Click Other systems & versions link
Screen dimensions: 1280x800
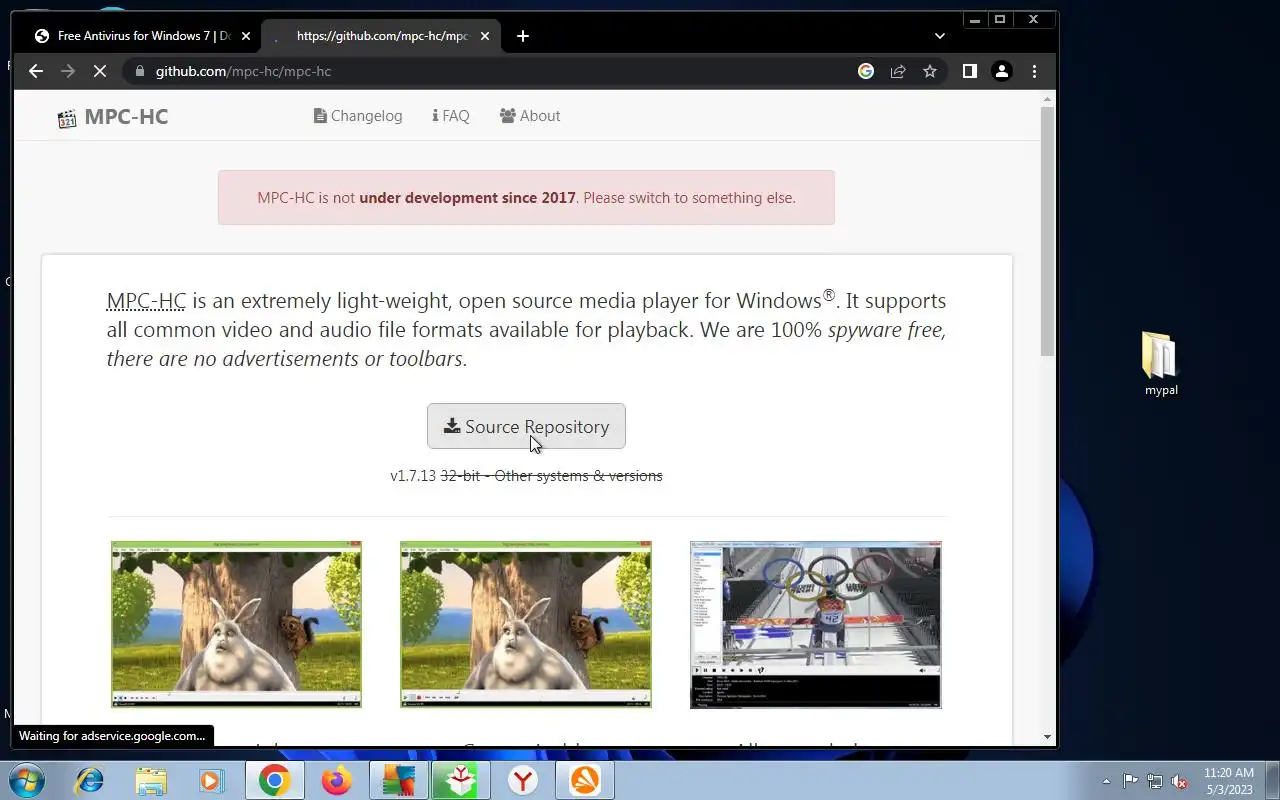point(578,476)
